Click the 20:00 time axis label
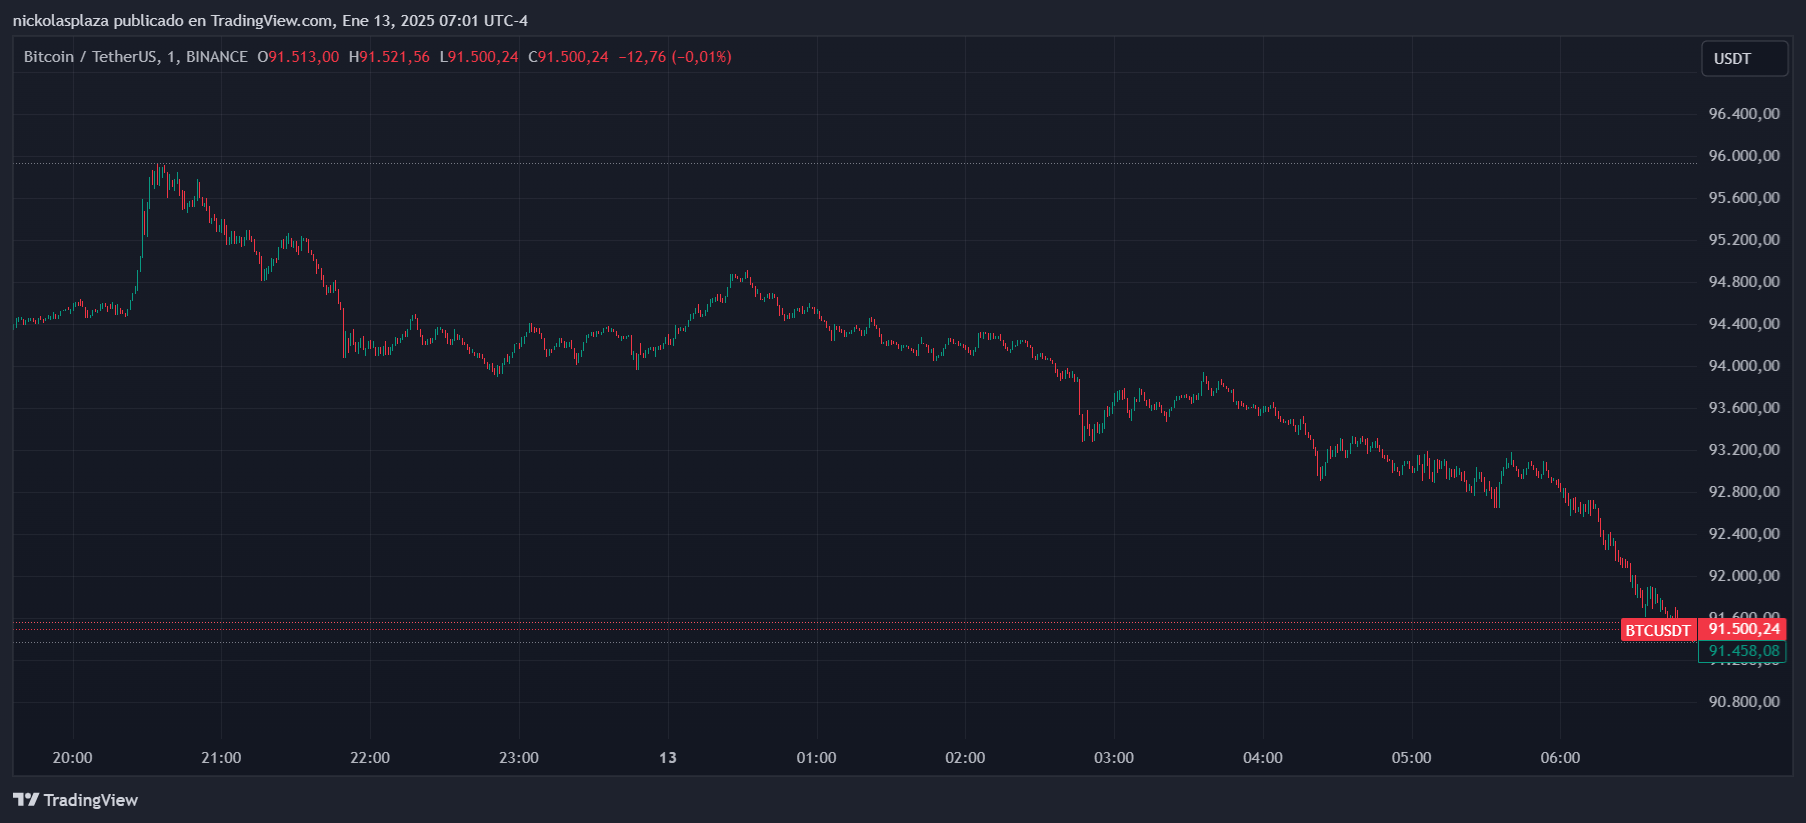Screen dimensions: 1806x823 coord(72,758)
